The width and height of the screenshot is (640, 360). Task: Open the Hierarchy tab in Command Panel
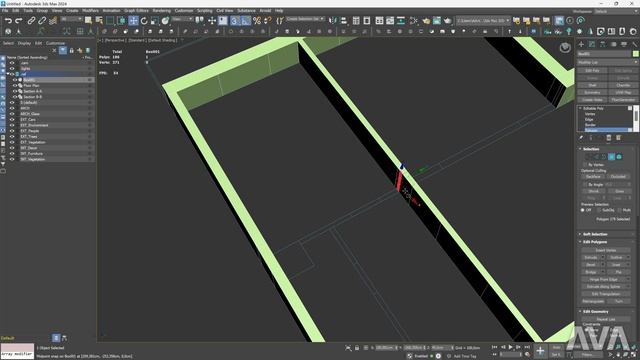click(x=602, y=44)
